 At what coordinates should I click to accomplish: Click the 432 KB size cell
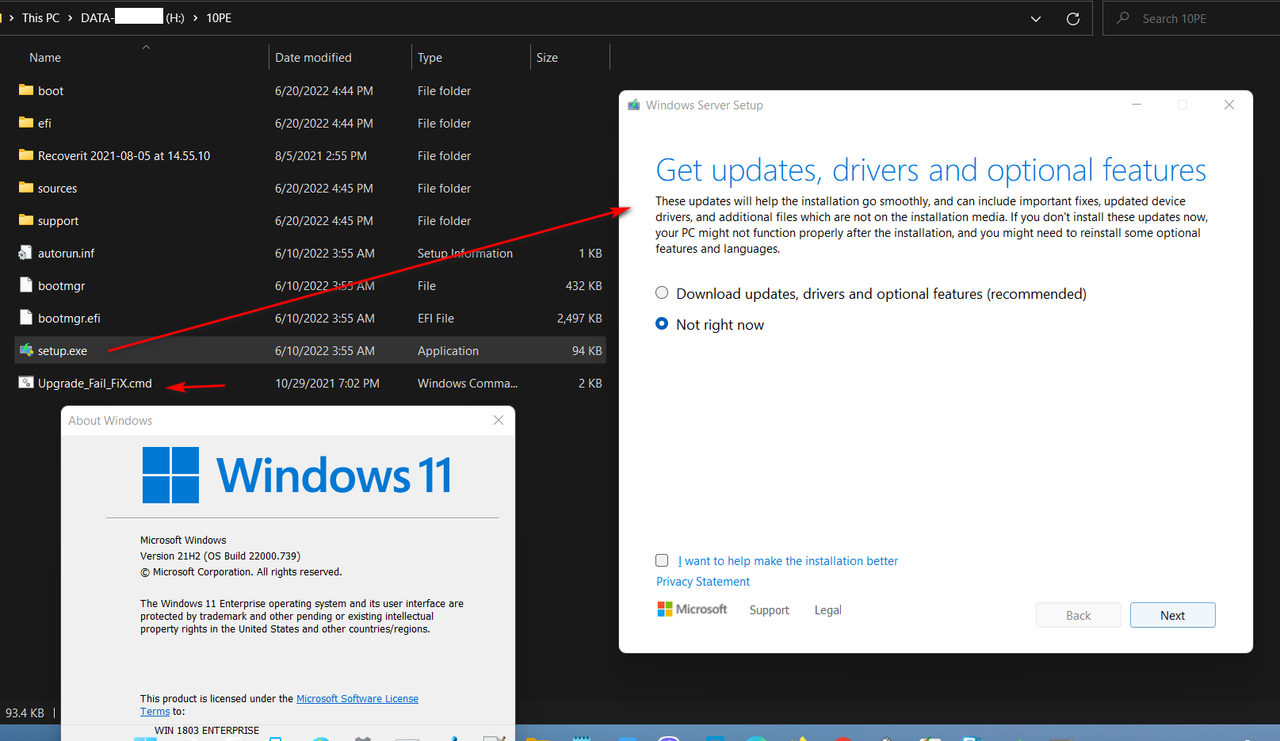[582, 286]
